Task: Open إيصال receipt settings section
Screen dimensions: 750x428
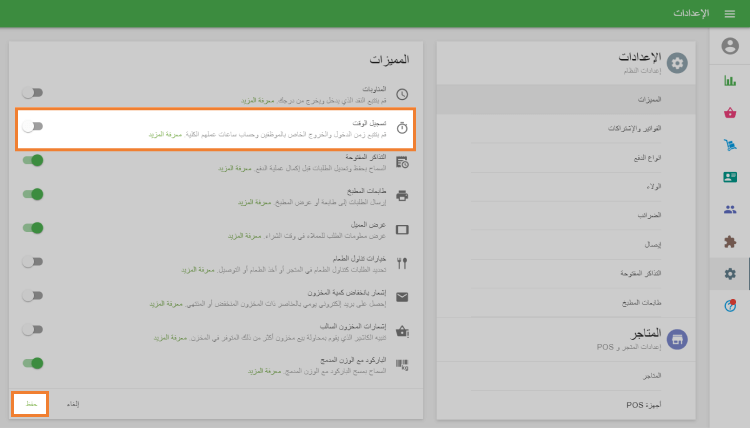Action: [x=566, y=244]
